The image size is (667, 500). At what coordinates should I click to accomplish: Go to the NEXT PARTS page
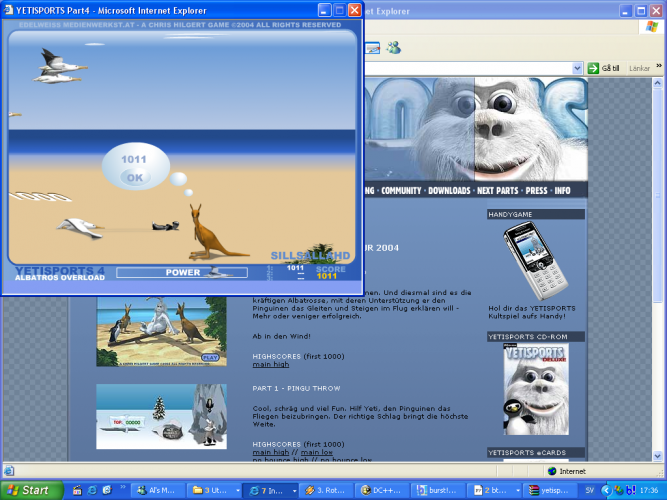click(x=498, y=190)
